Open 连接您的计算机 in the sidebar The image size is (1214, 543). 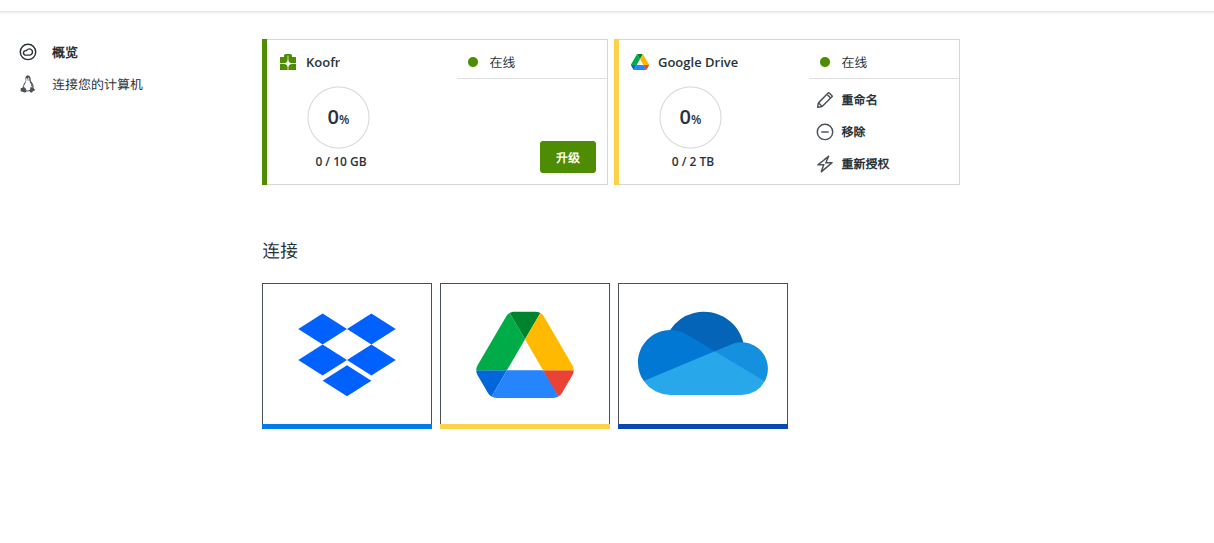(x=97, y=85)
